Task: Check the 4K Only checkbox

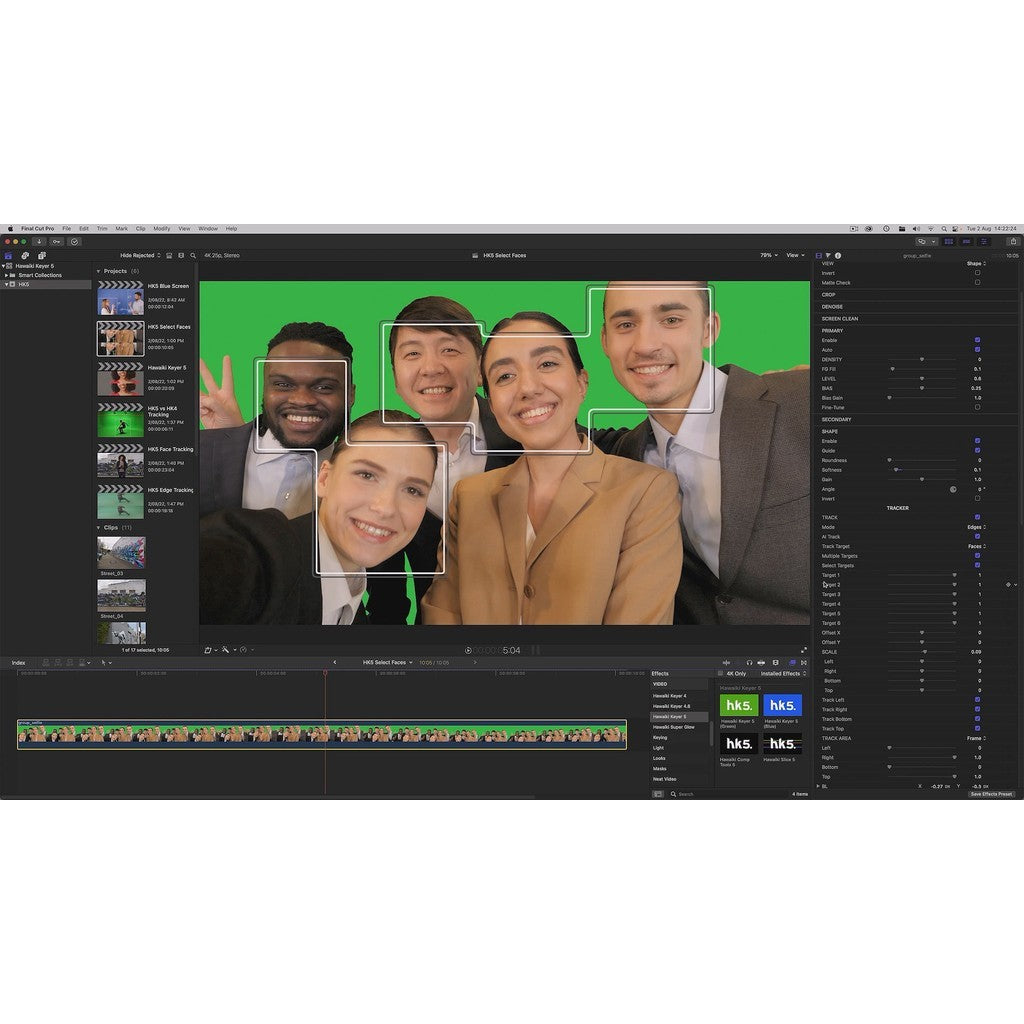Action: 721,673
